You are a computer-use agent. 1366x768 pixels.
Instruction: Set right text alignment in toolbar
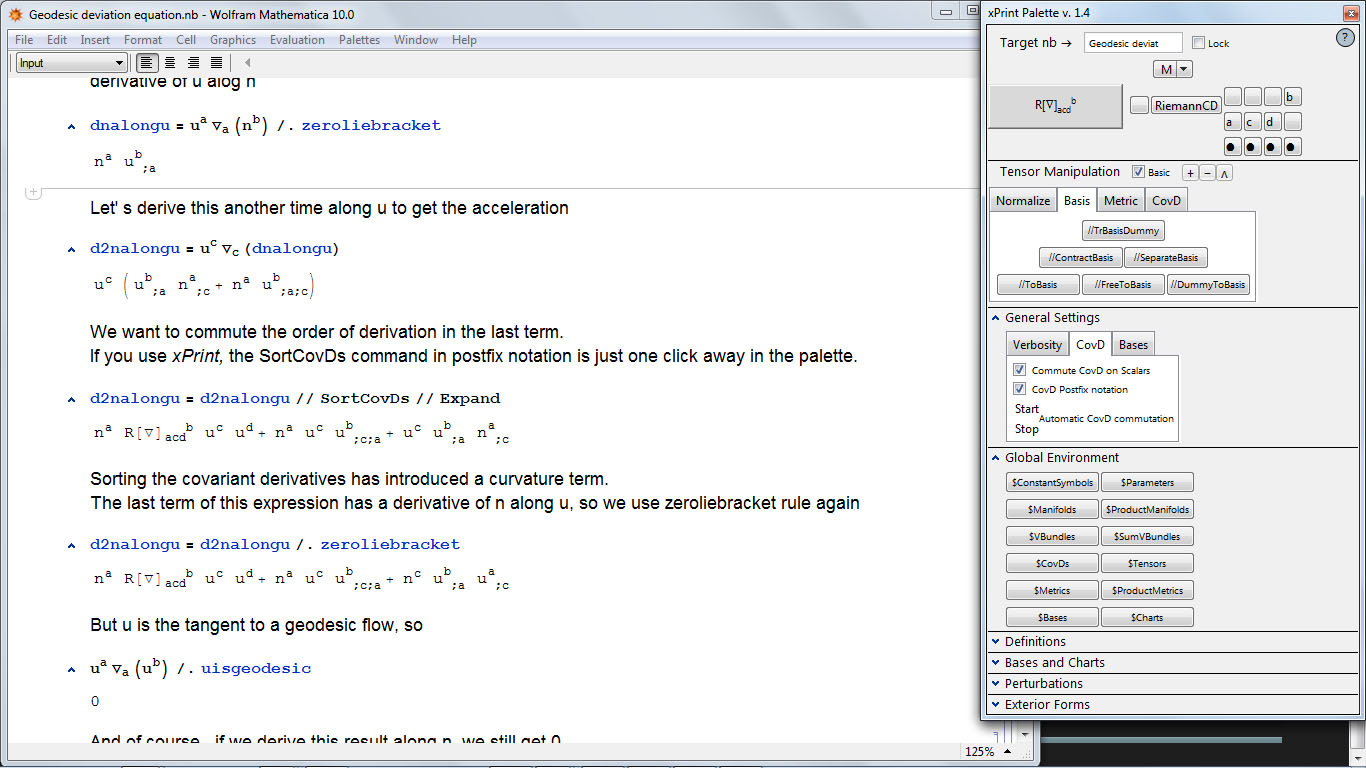tap(193, 63)
